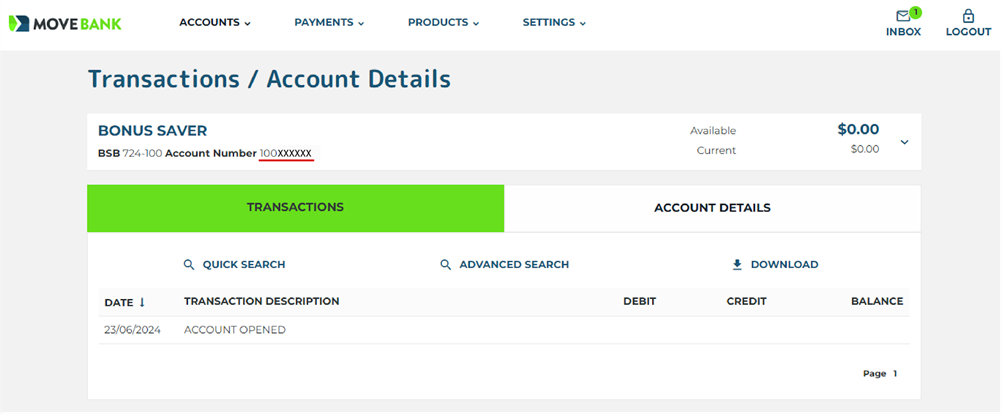Select the Transactions tab
Screen dimensions: 1002x414
(x=295, y=208)
